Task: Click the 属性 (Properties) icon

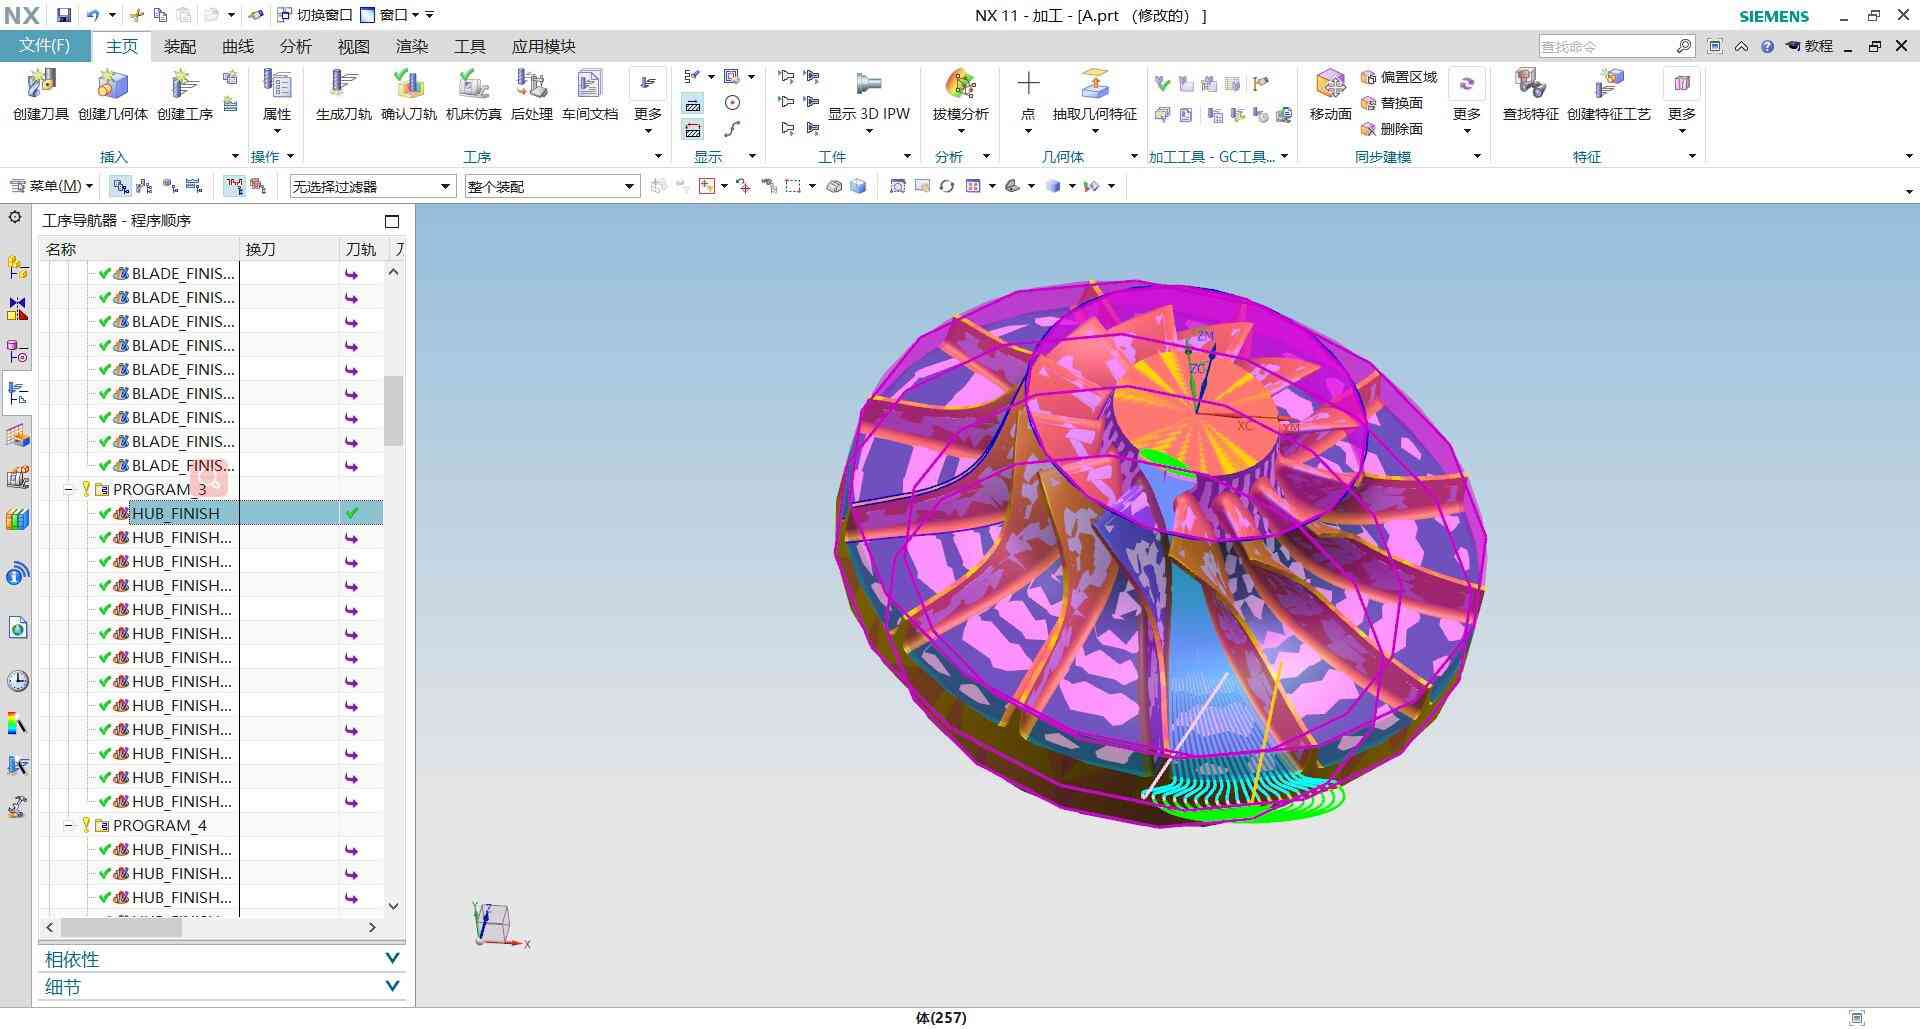Action: 277,85
